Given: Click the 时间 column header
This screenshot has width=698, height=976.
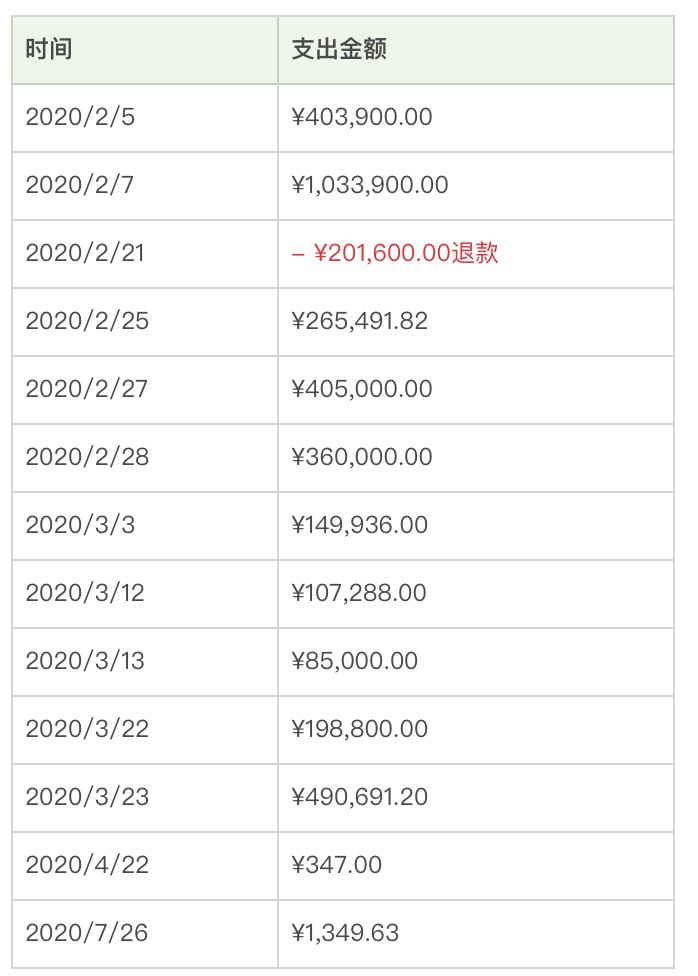Looking at the screenshot, I should coord(49,49).
